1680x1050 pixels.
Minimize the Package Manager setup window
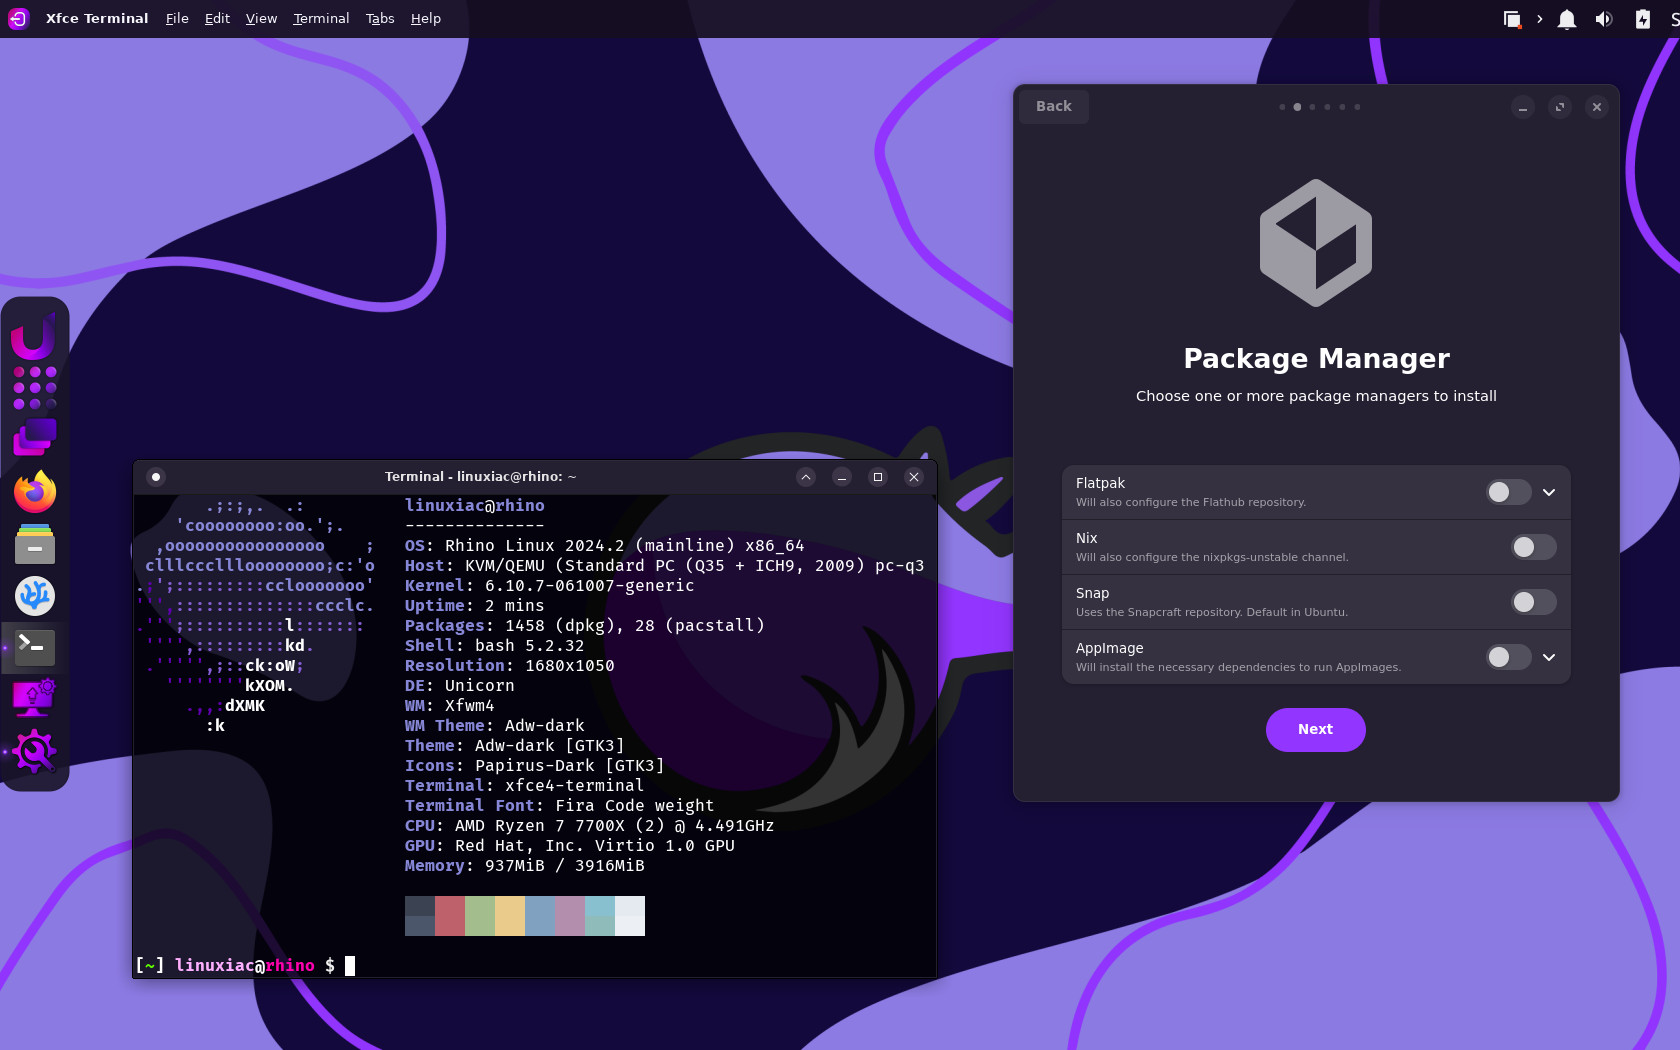[x=1523, y=107]
